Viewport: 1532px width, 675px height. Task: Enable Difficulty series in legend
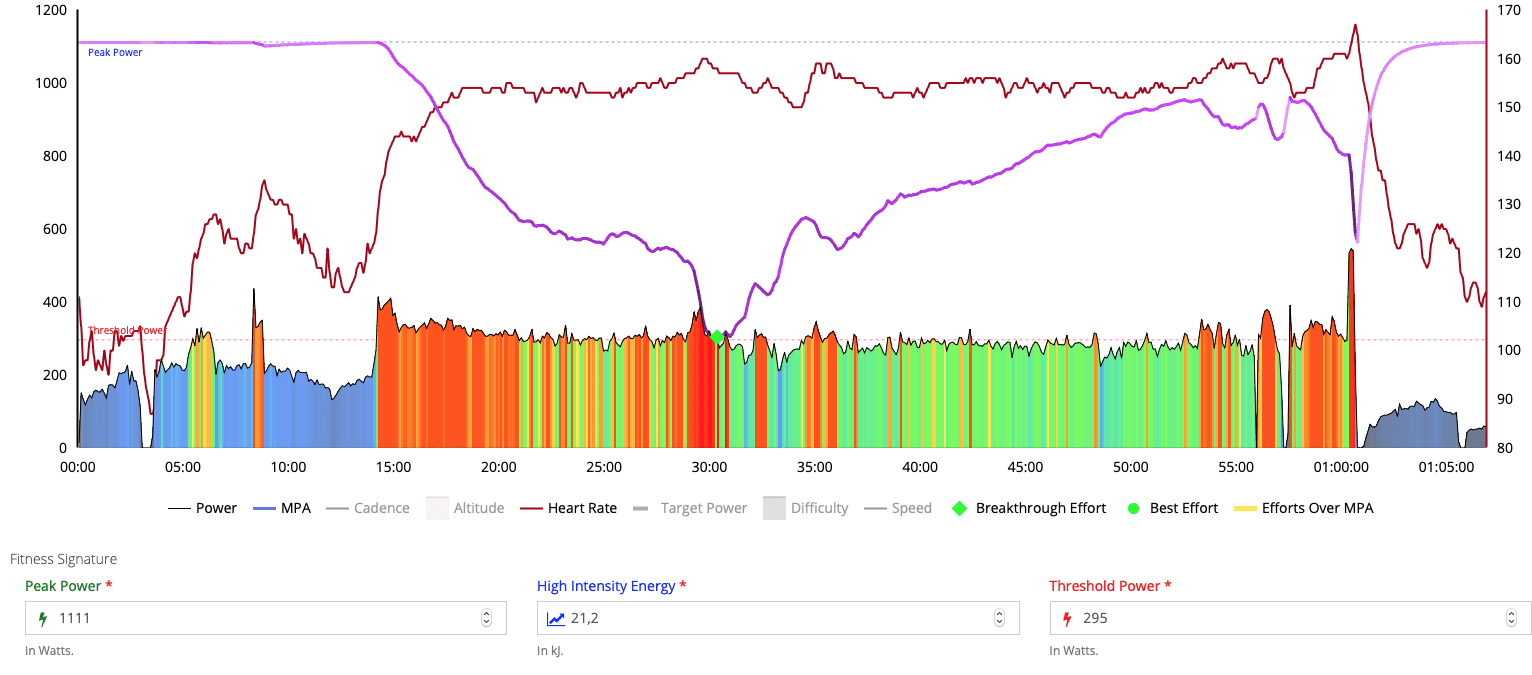coord(806,508)
